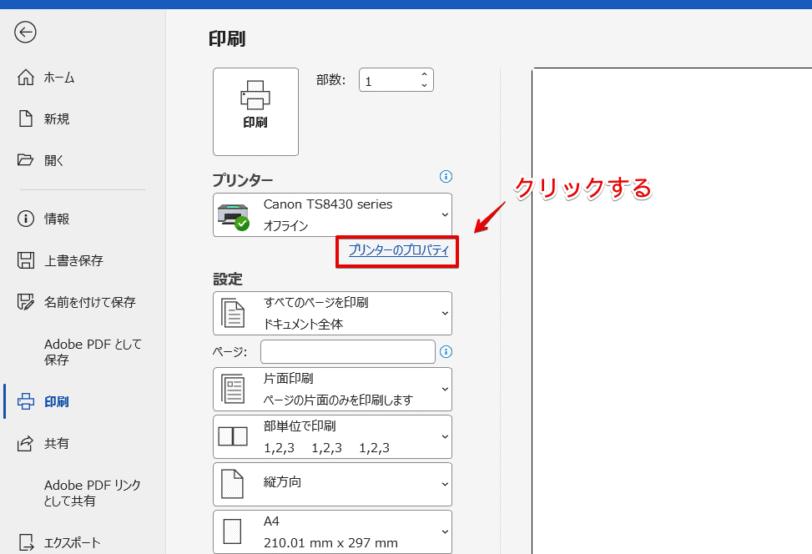Click the ページ range input field
The image size is (812, 554).
point(347,352)
